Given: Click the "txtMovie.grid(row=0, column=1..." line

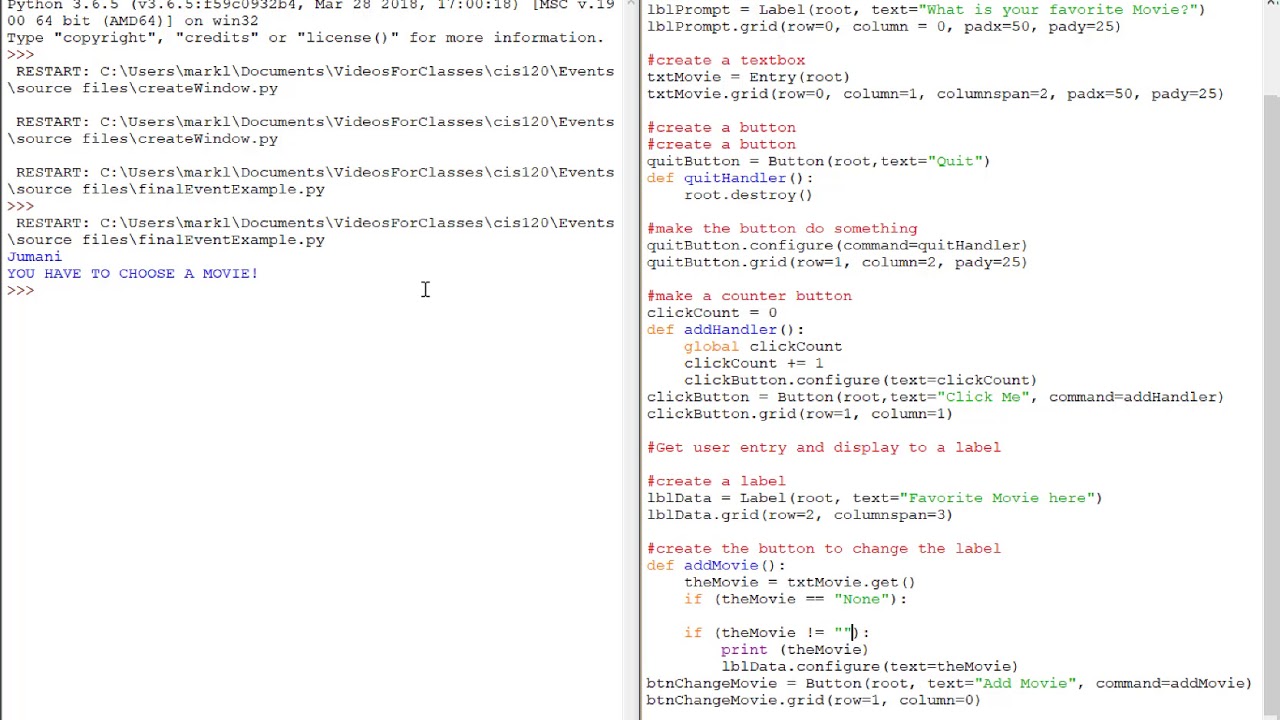Looking at the screenshot, I should 935,94.
